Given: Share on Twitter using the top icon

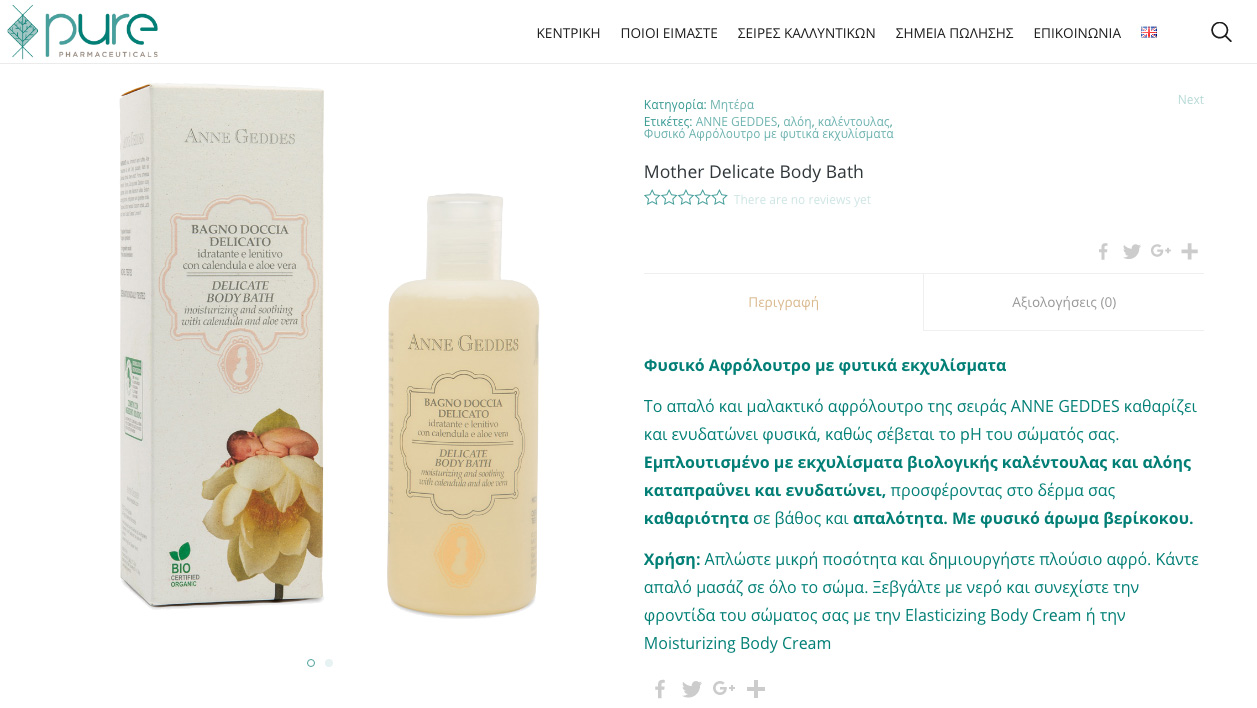Looking at the screenshot, I should click(1131, 251).
